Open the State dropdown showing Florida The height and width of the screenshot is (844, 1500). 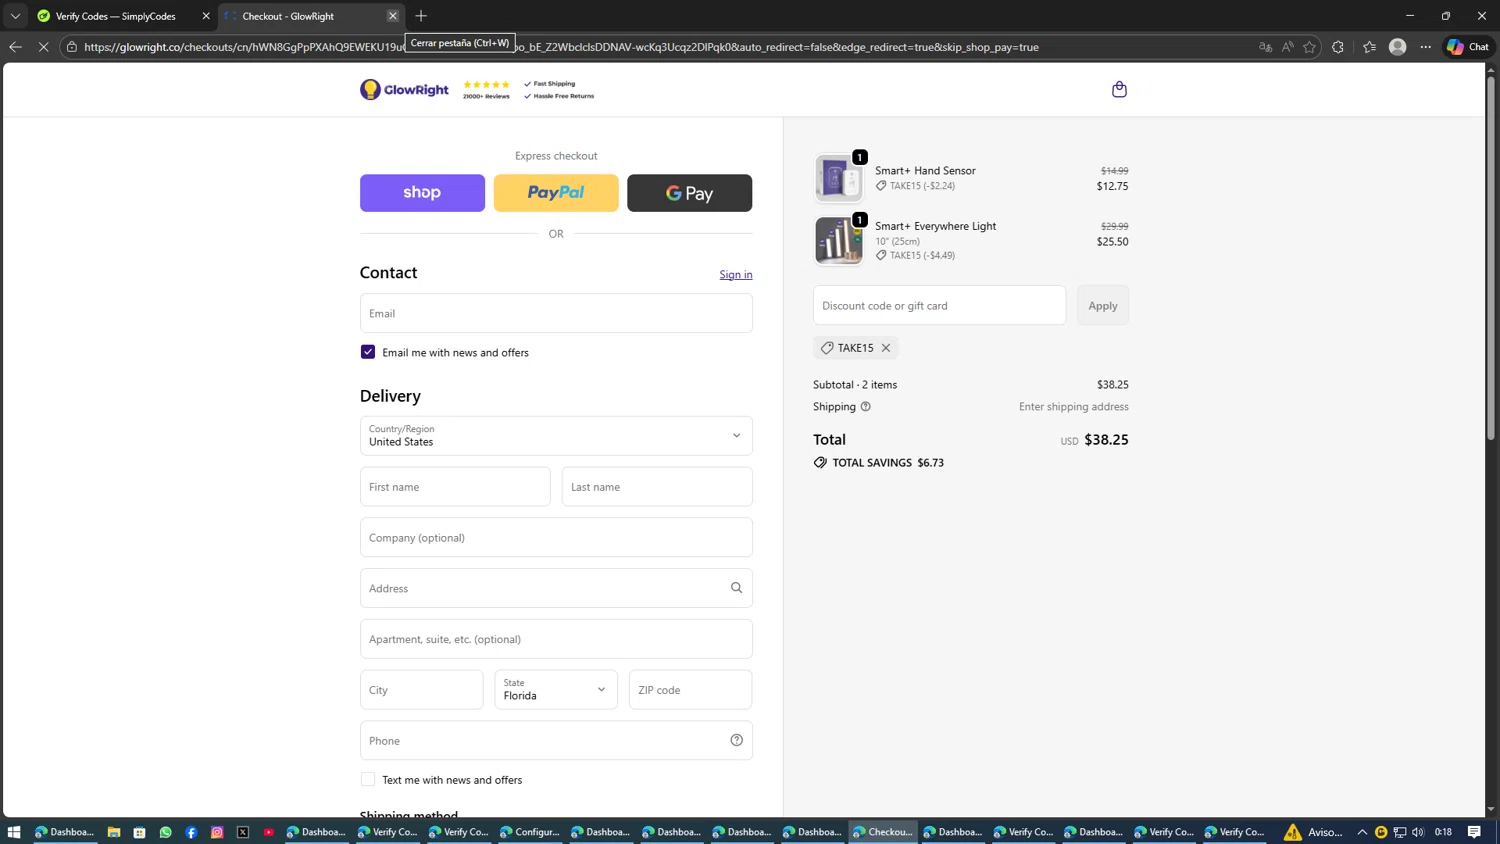click(x=556, y=690)
